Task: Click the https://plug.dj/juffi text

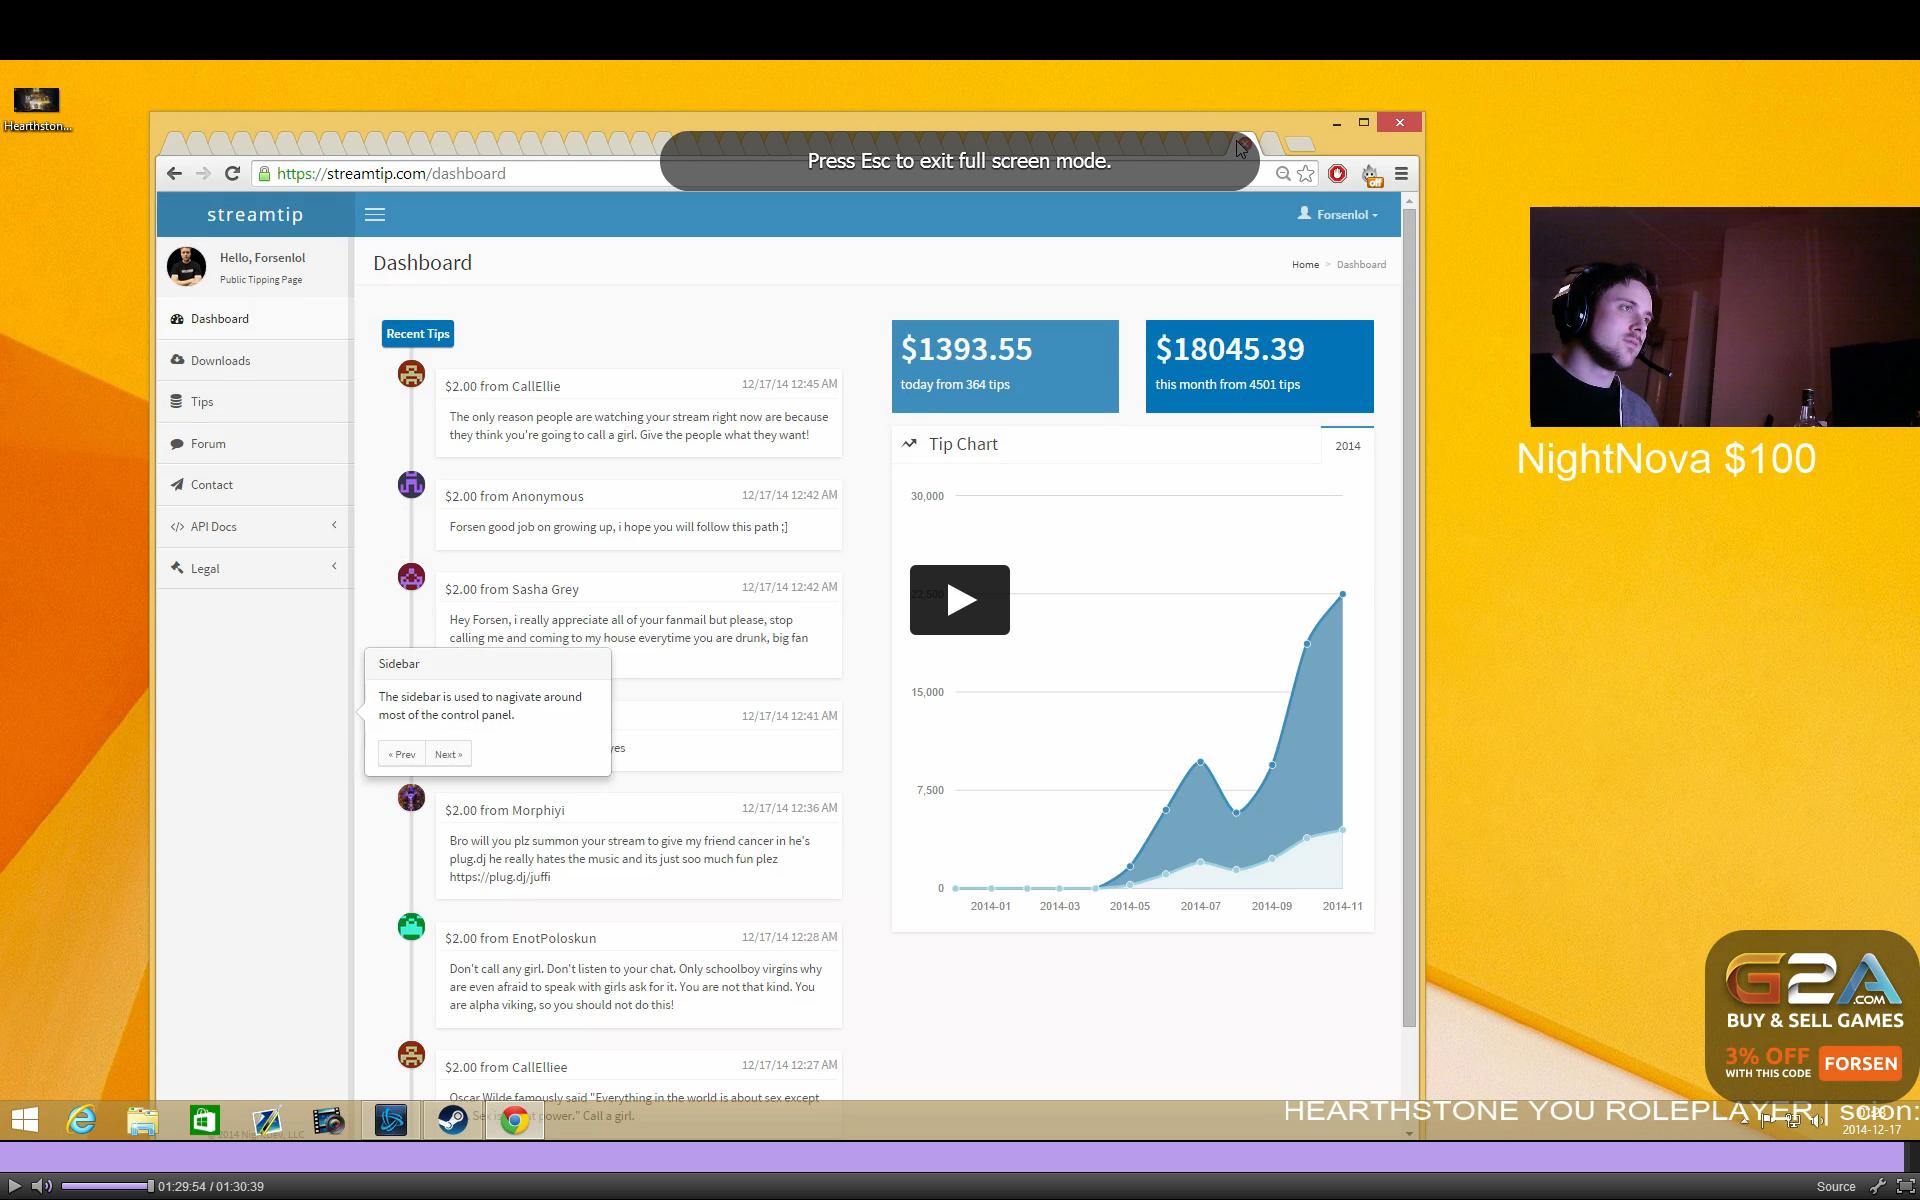Action: [x=499, y=877]
